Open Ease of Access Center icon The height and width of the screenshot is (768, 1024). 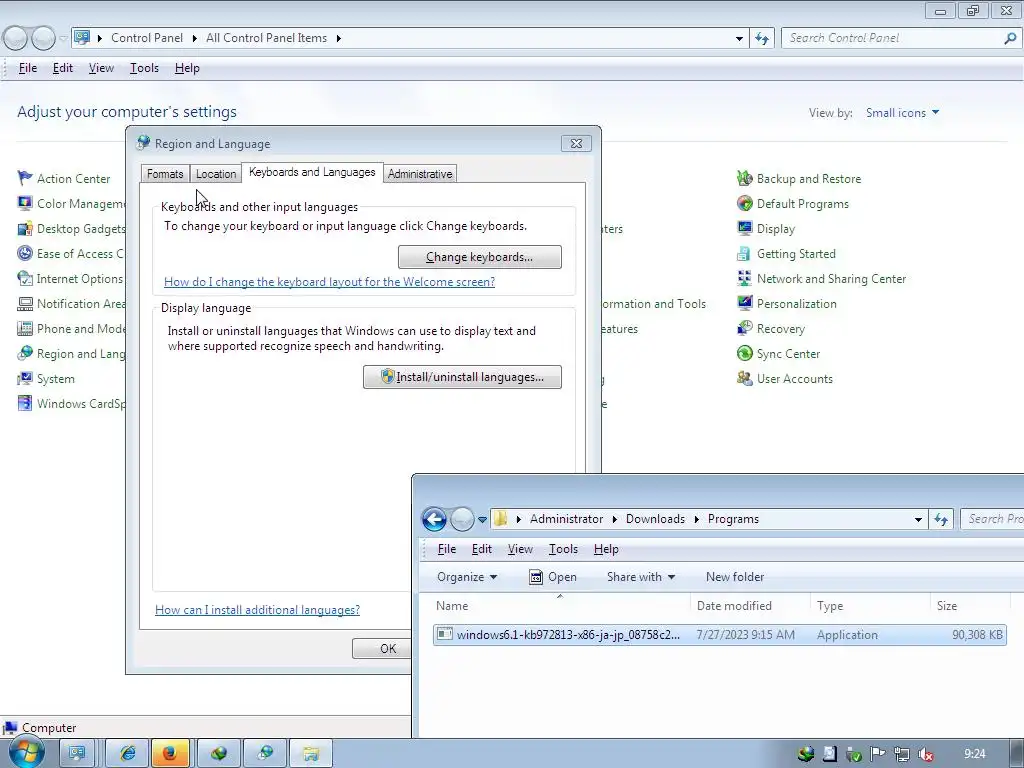tap(25, 253)
